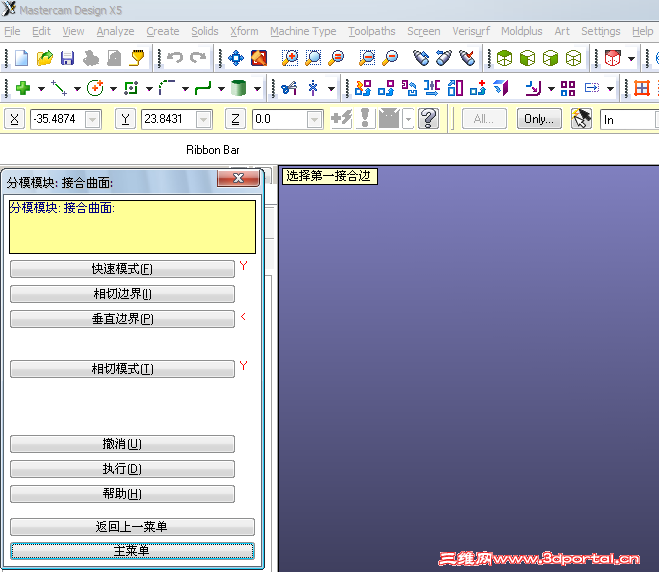Select the trim/break scissors tool
659x572 pixels.
pyautogui.click(x=289, y=88)
